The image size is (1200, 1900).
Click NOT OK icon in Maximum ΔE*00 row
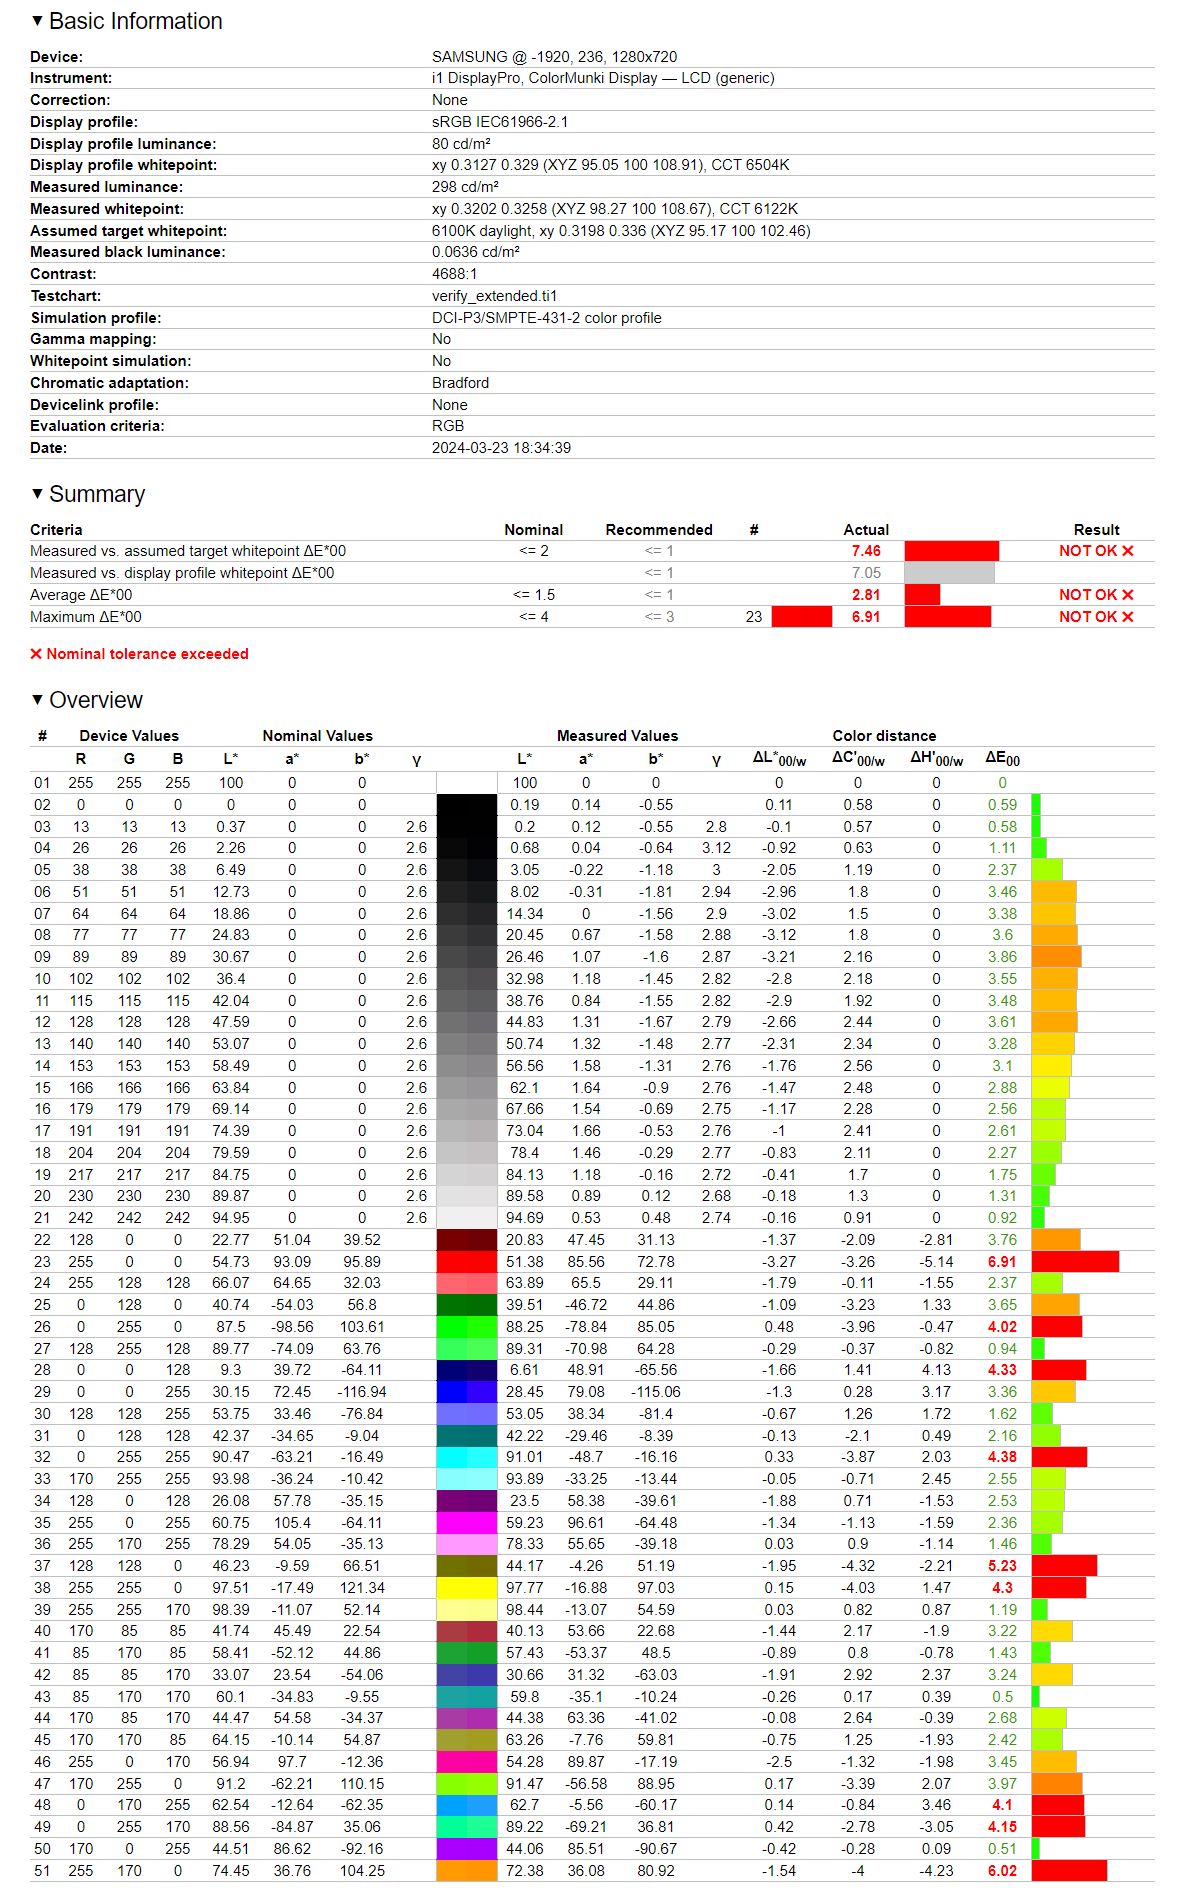click(x=1128, y=617)
